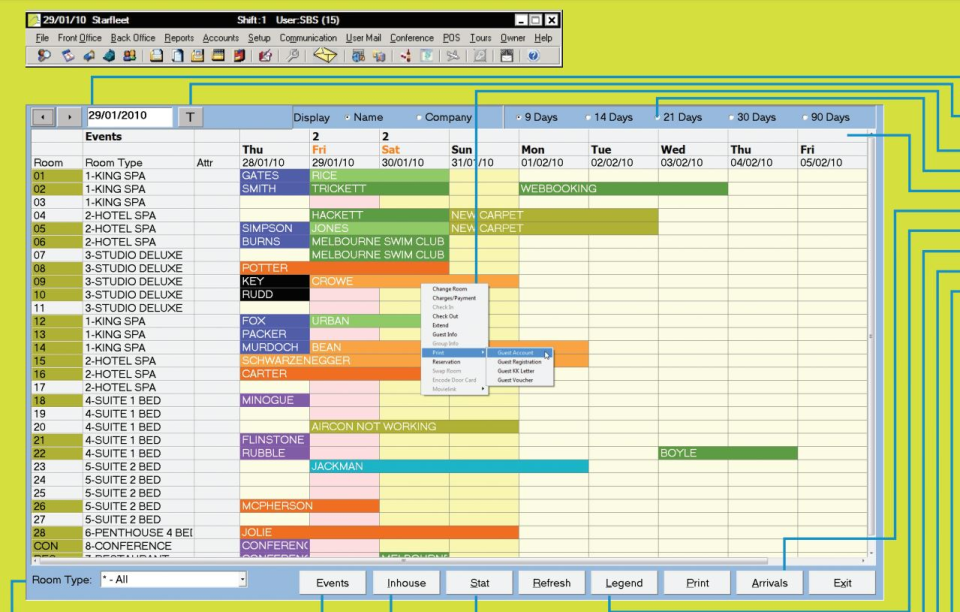The width and height of the screenshot is (960, 612).
Task: Select the 21 Days view option
Action: pos(657,118)
